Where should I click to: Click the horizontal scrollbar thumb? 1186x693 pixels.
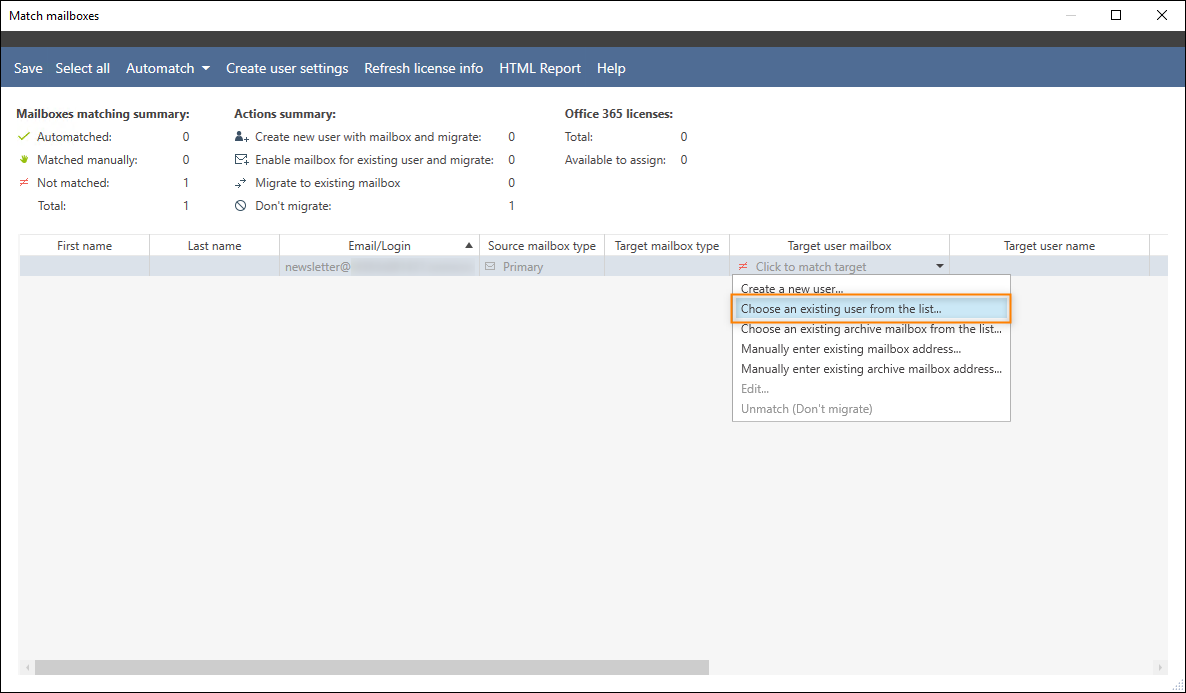tap(371, 667)
